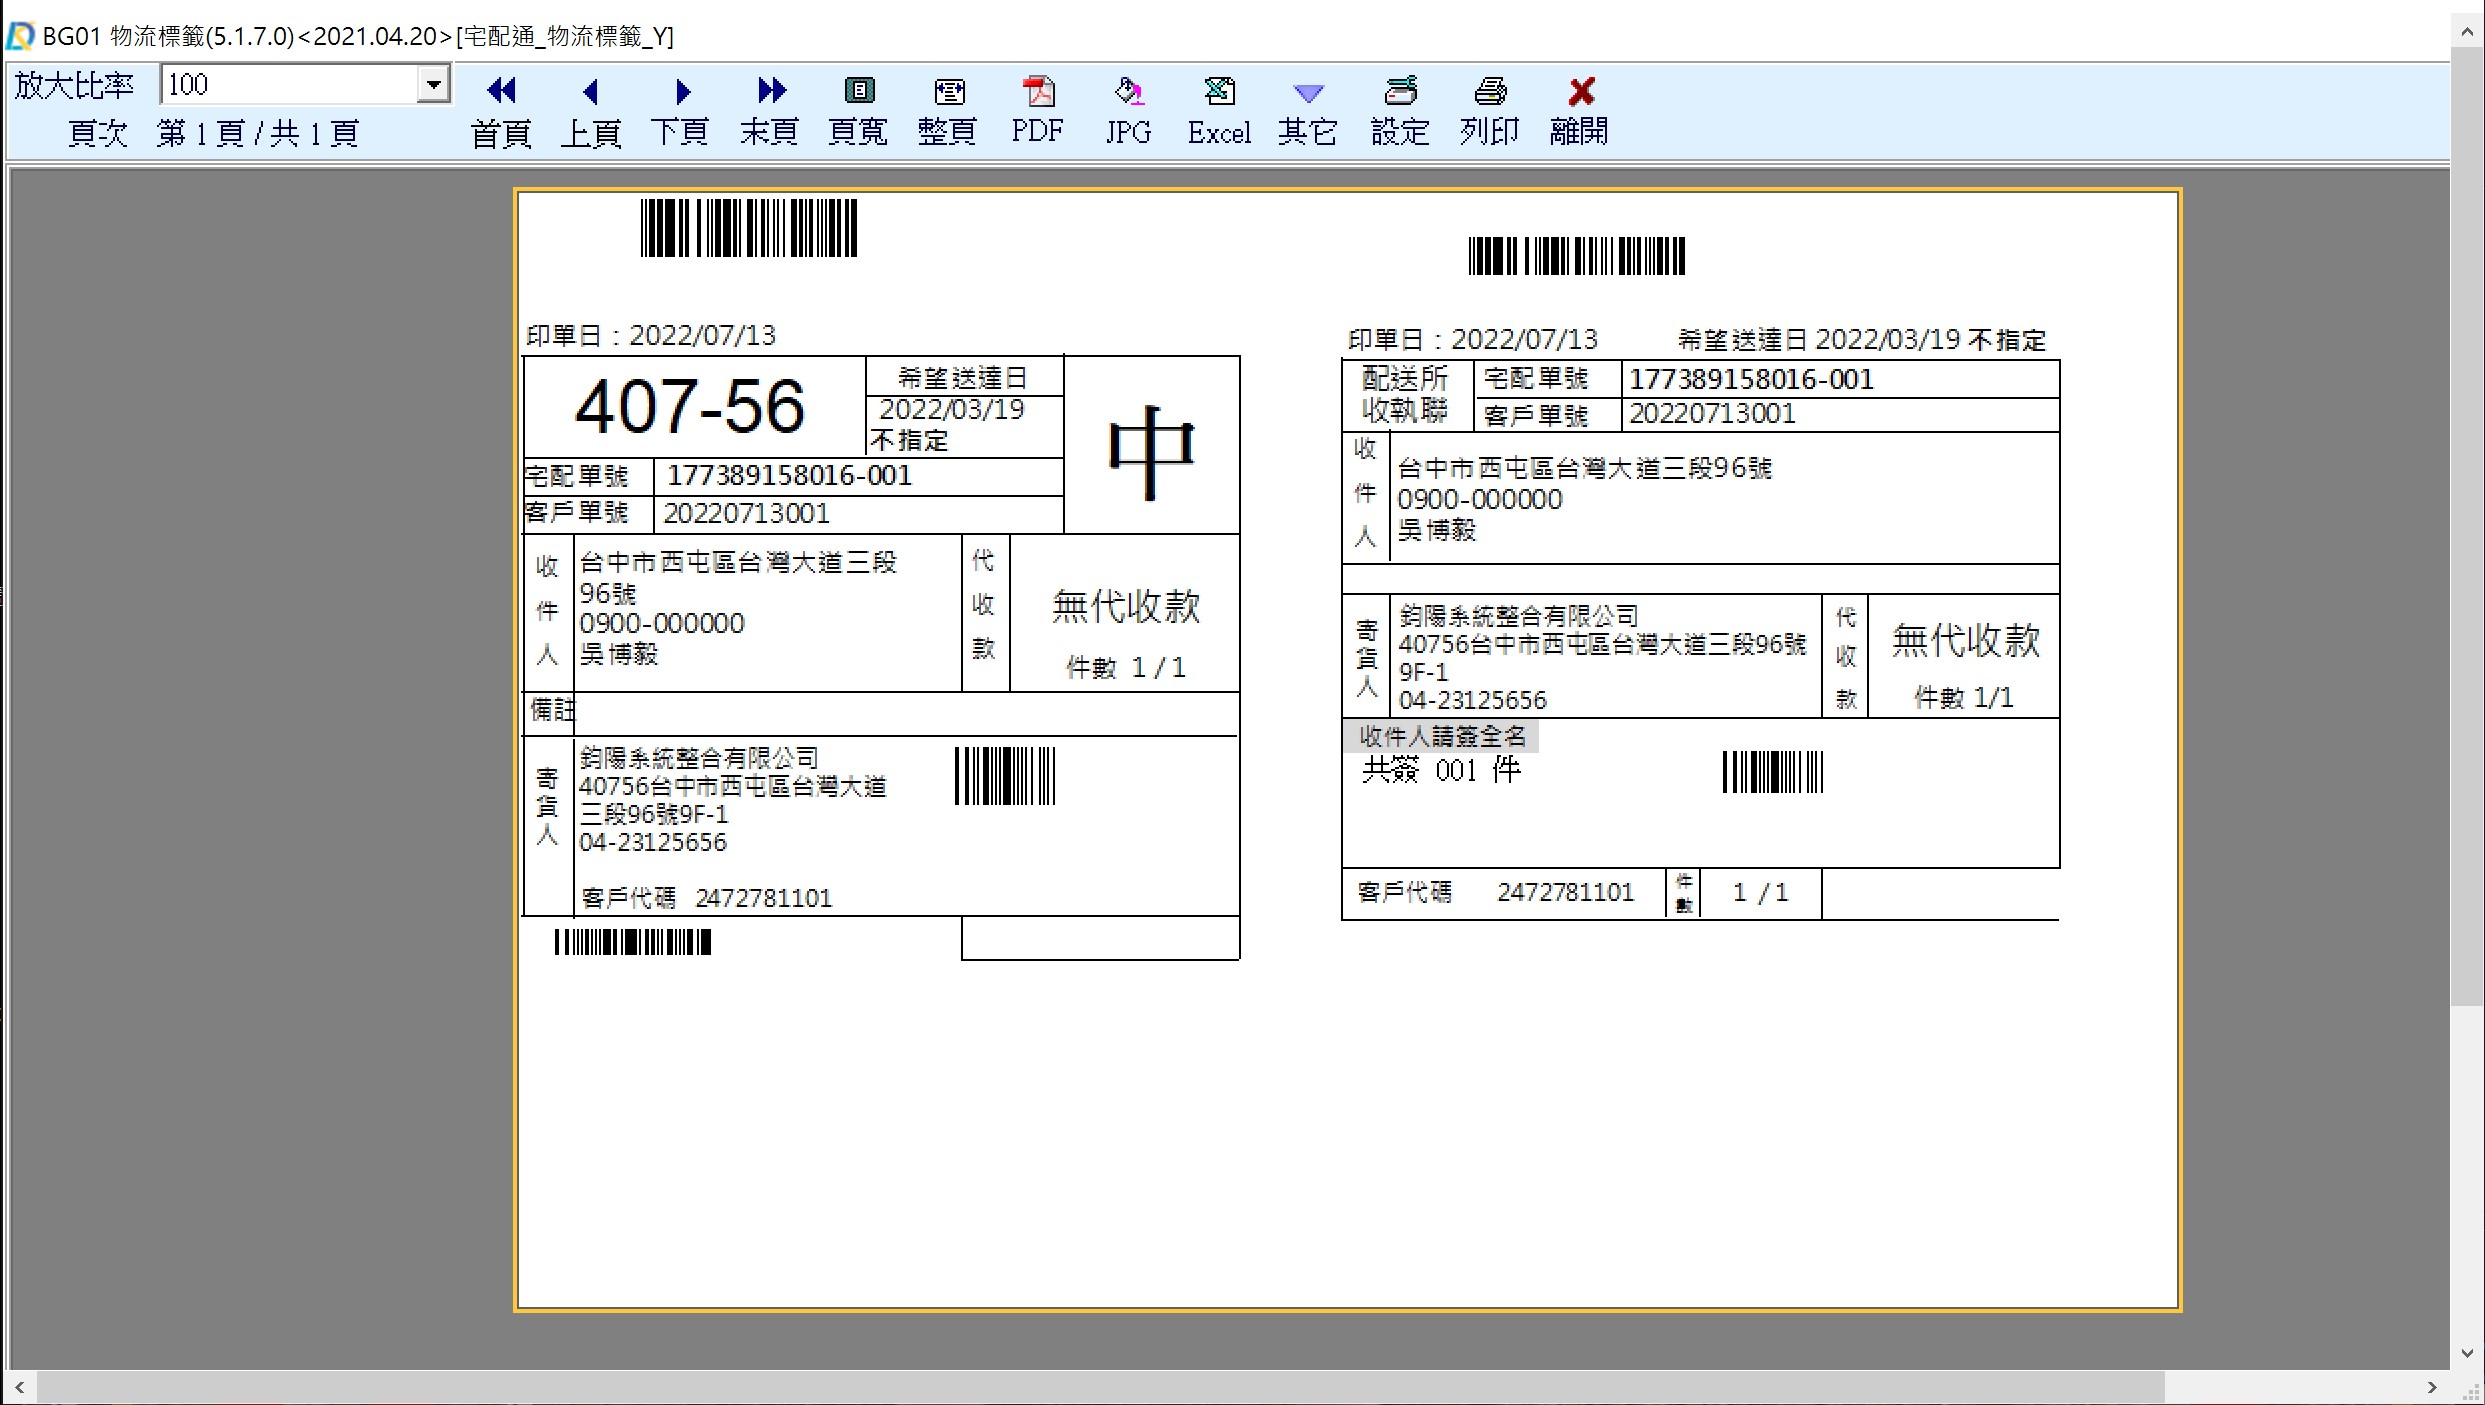
Task: Click horizontal scrollbar right arrow
Action: point(2432,1387)
